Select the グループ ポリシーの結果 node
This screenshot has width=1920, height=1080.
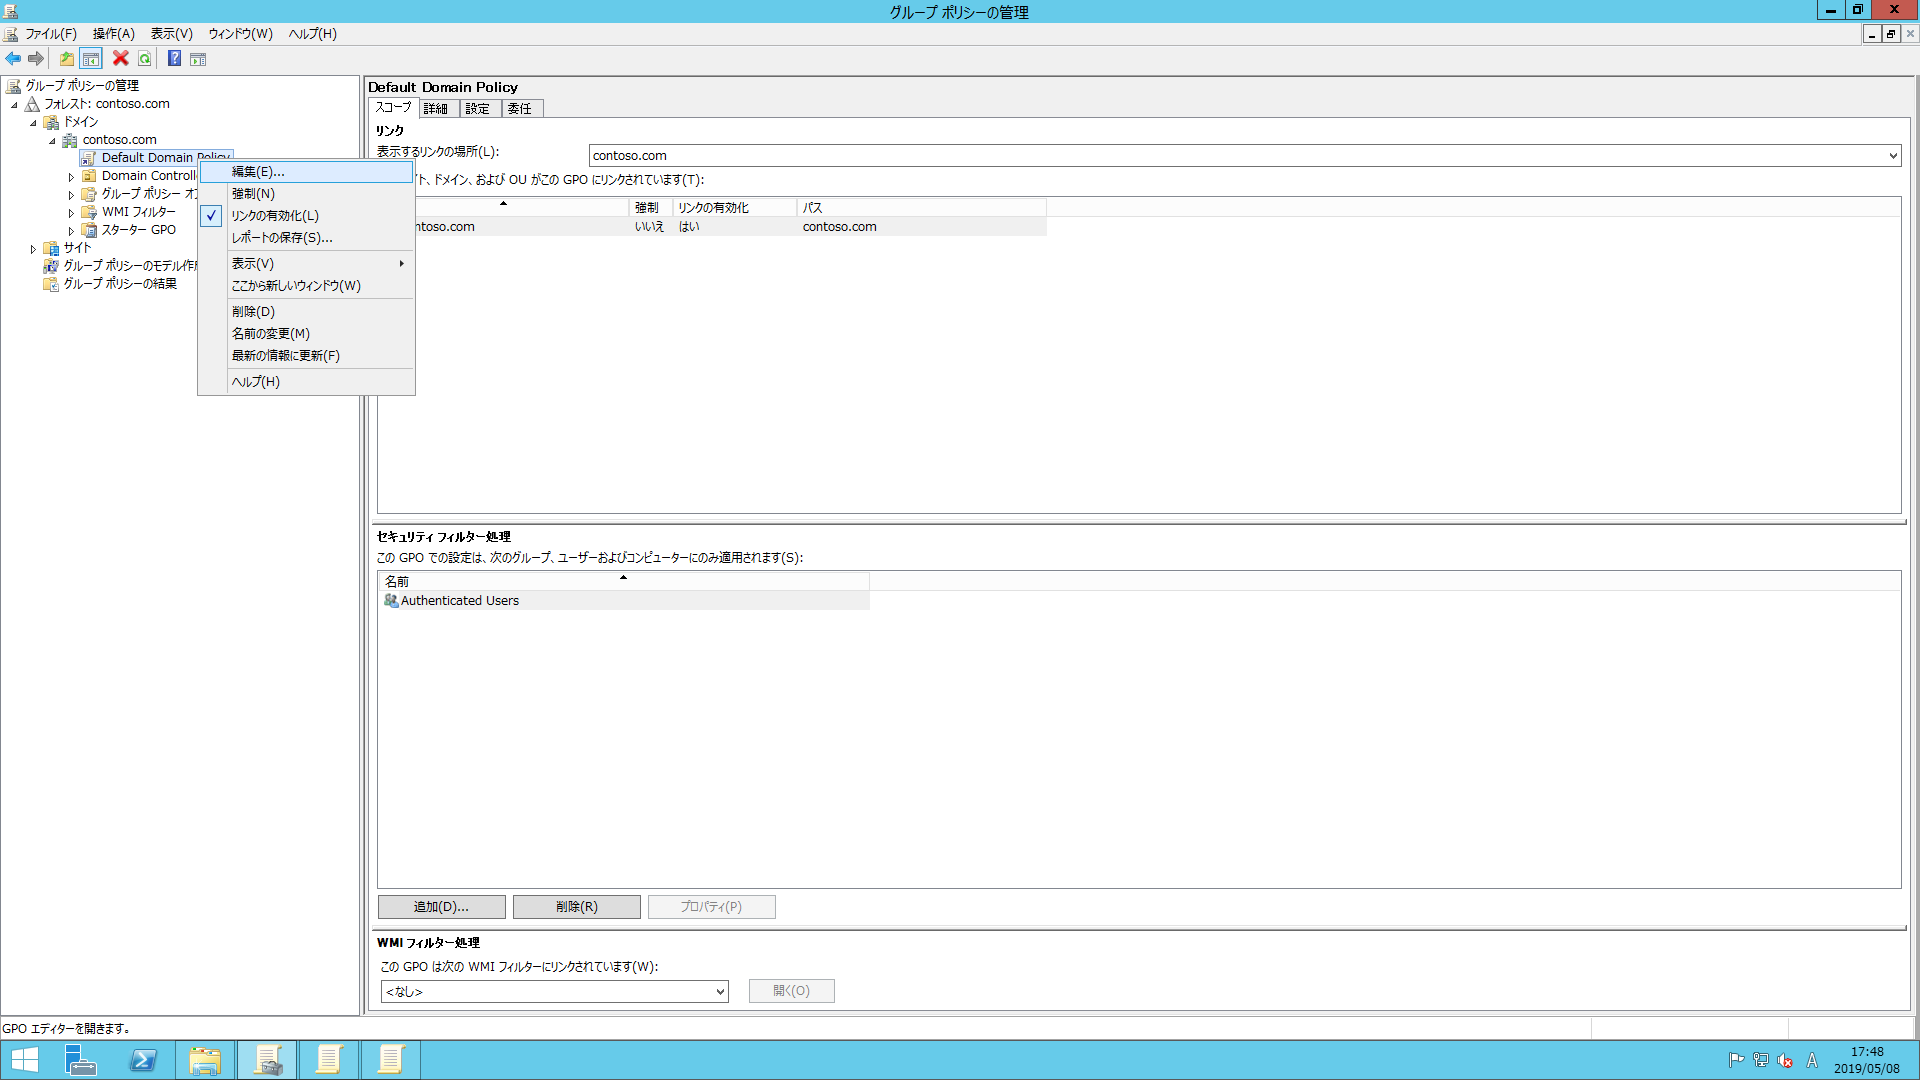click(120, 284)
